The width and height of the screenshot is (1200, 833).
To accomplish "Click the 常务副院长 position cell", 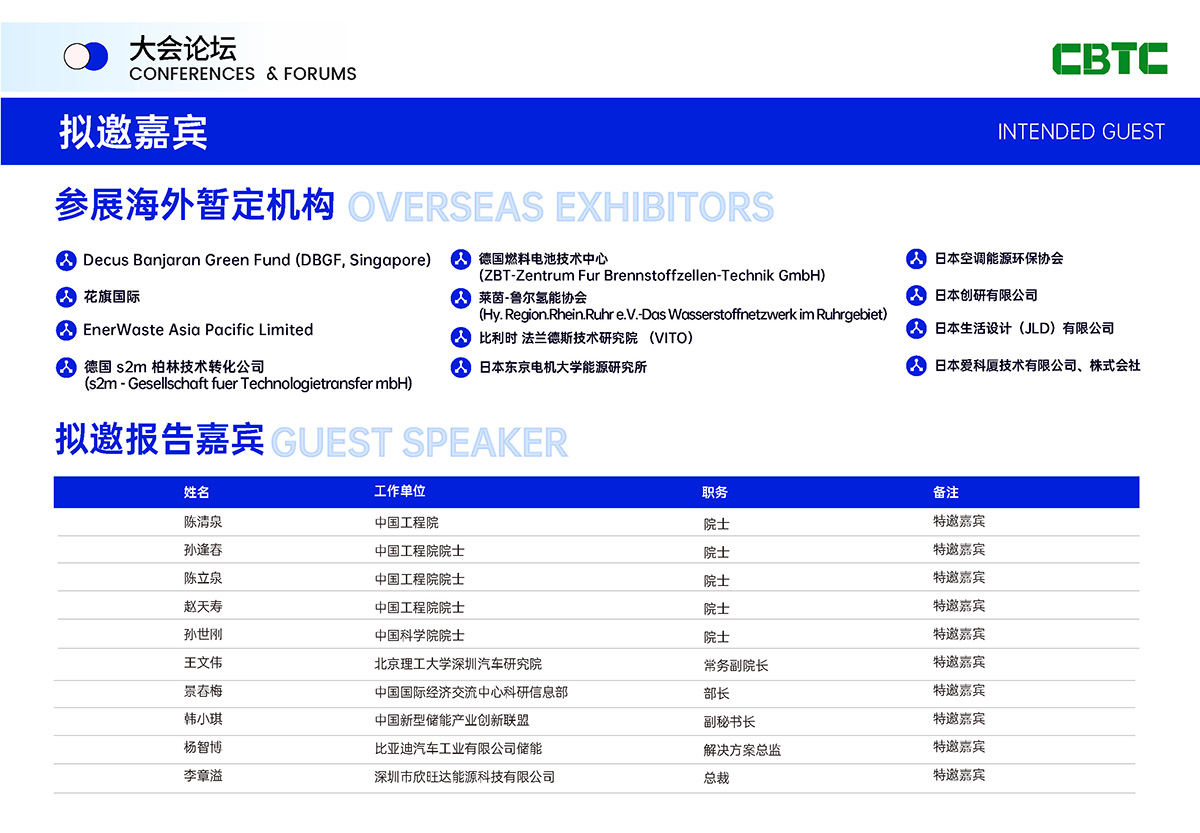I will 736,665.
